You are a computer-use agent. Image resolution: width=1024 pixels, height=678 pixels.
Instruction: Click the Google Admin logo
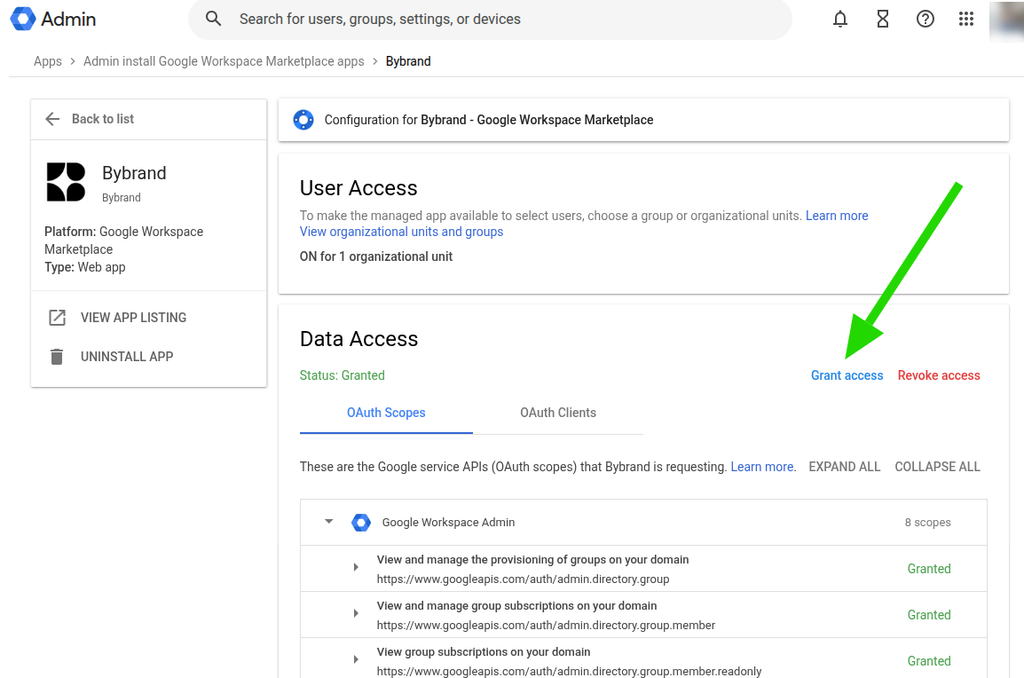tap(53, 19)
